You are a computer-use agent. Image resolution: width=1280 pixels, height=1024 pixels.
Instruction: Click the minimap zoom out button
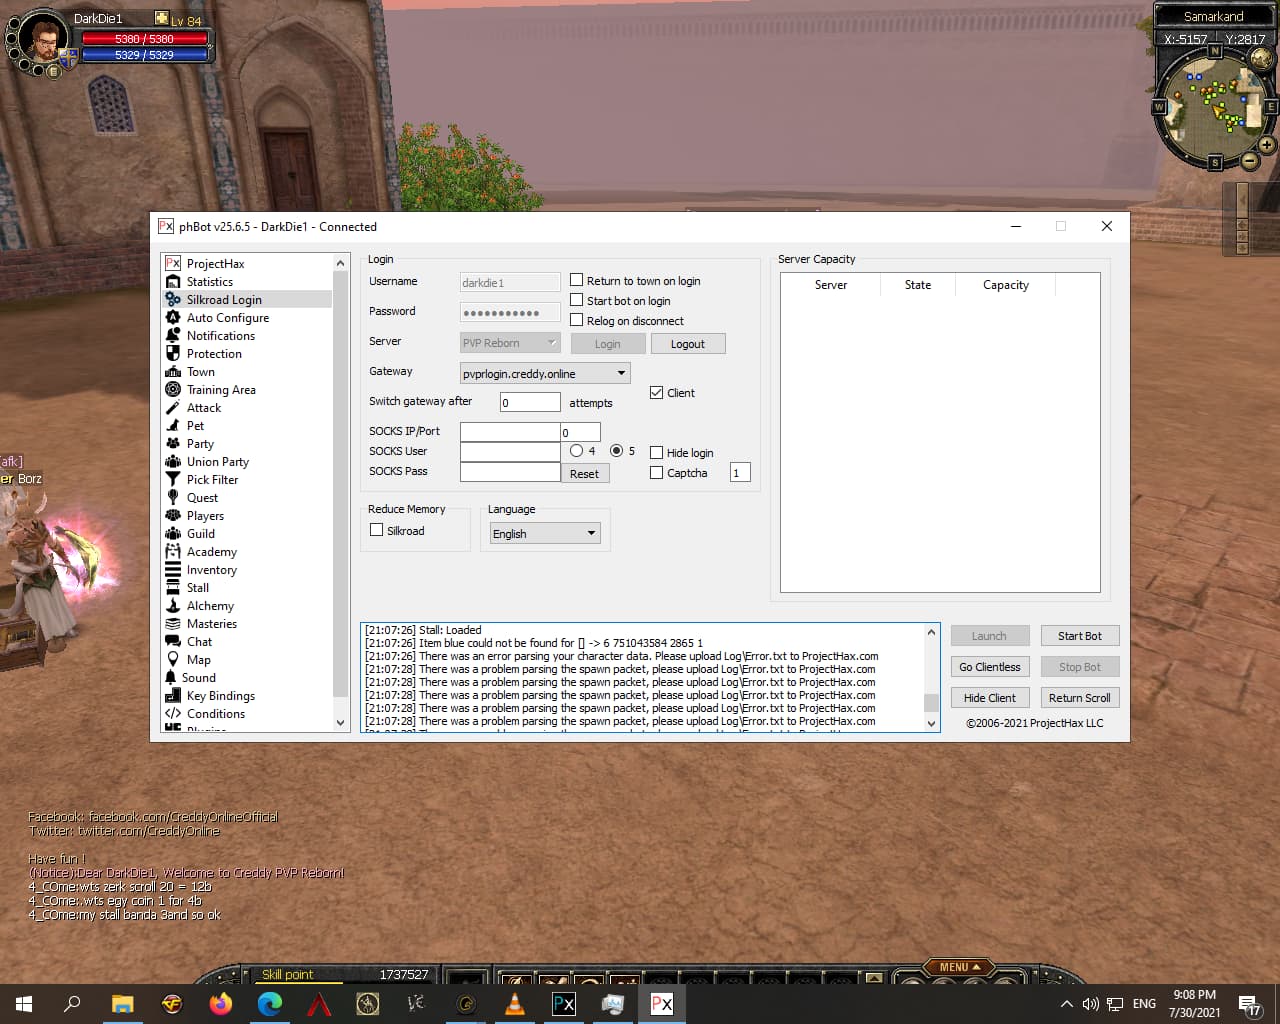1249,161
